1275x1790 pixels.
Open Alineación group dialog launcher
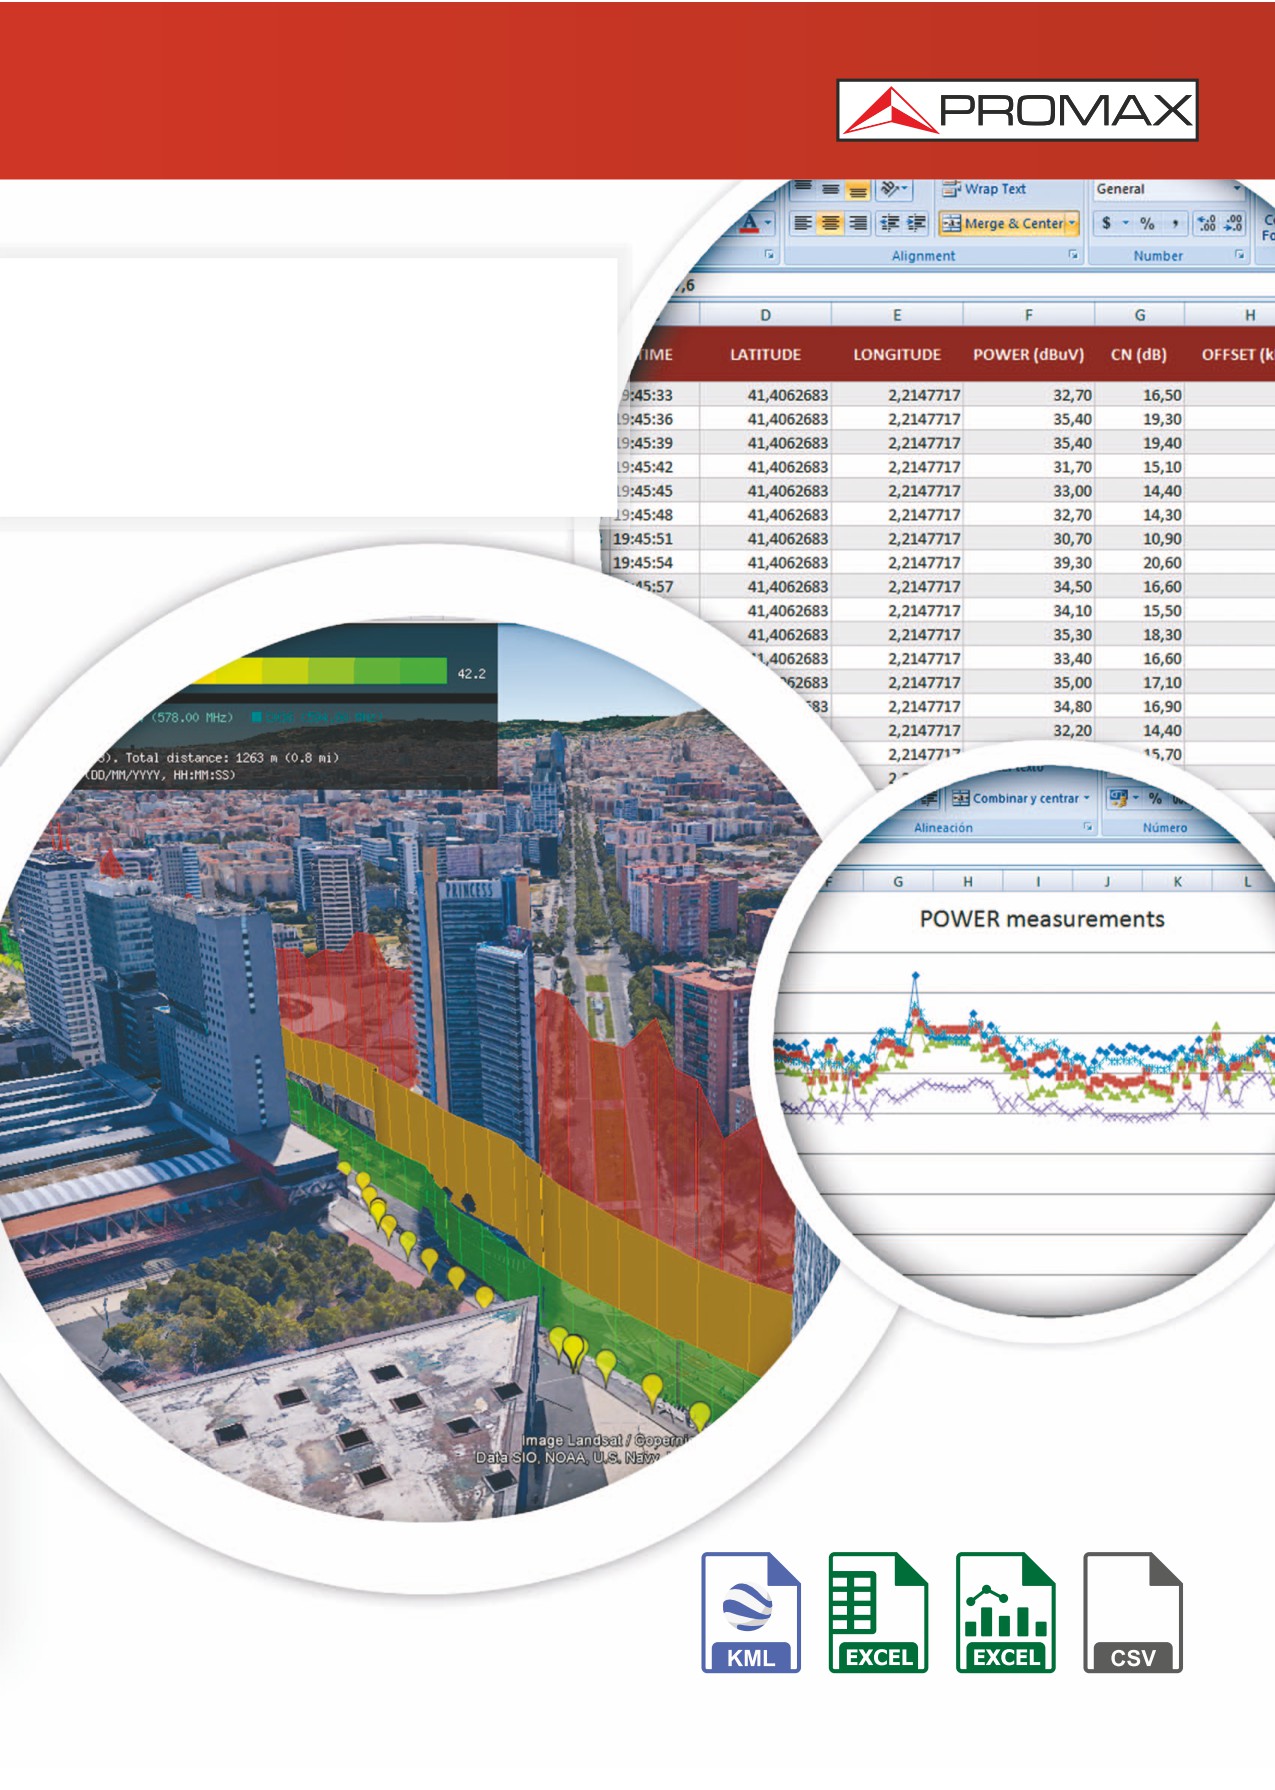tap(1087, 827)
